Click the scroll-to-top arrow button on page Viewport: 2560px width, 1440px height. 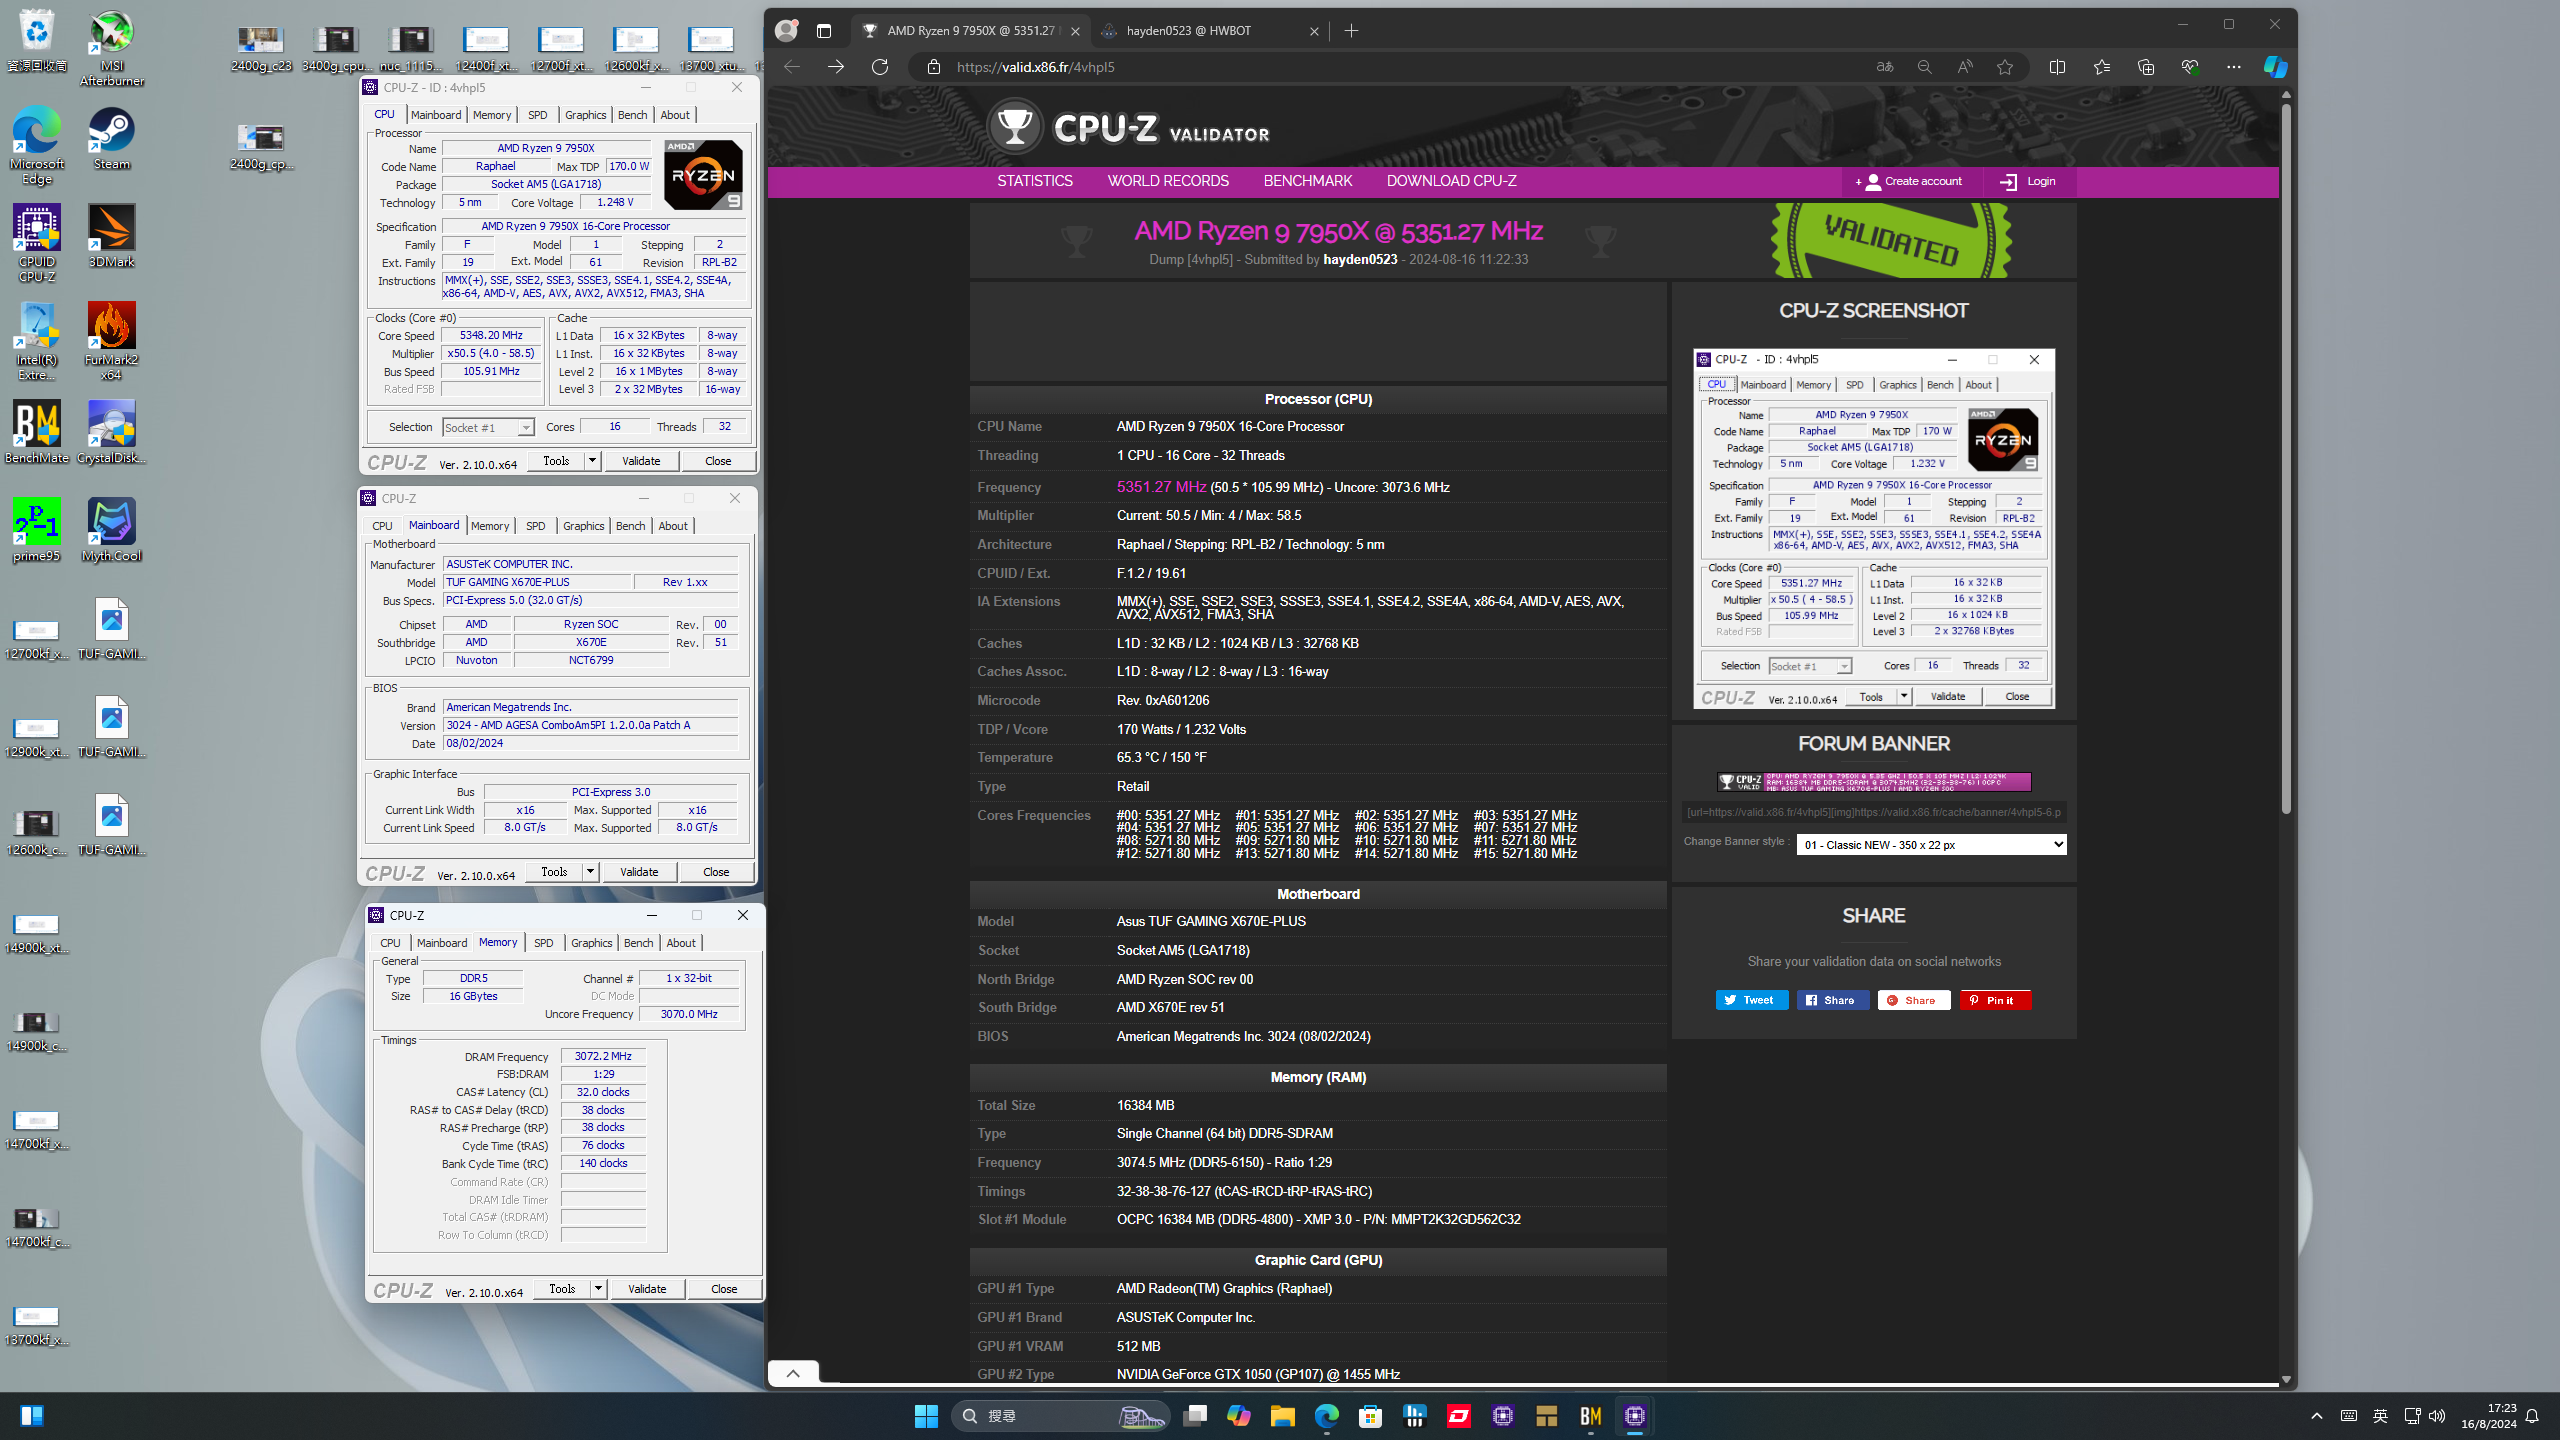pyautogui.click(x=793, y=1373)
